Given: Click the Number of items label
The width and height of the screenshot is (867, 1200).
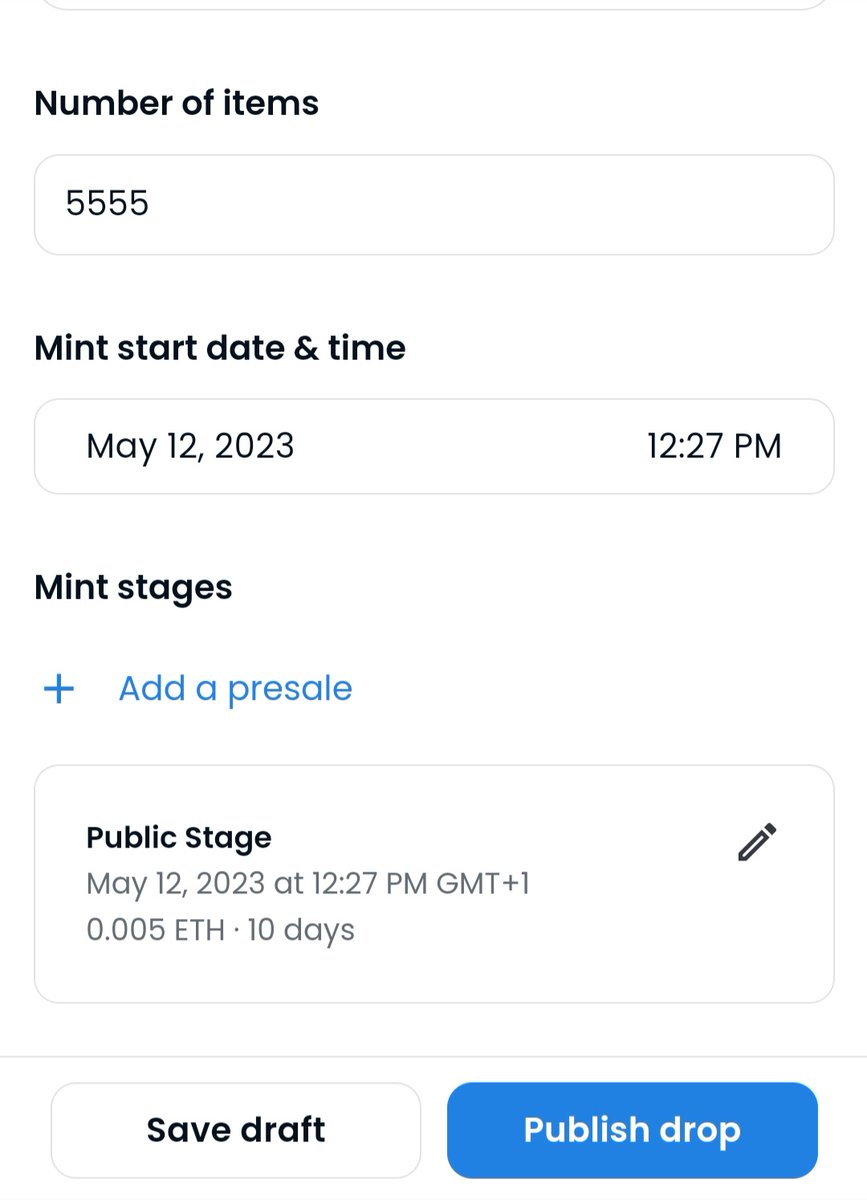Looking at the screenshot, I should coord(177,103).
